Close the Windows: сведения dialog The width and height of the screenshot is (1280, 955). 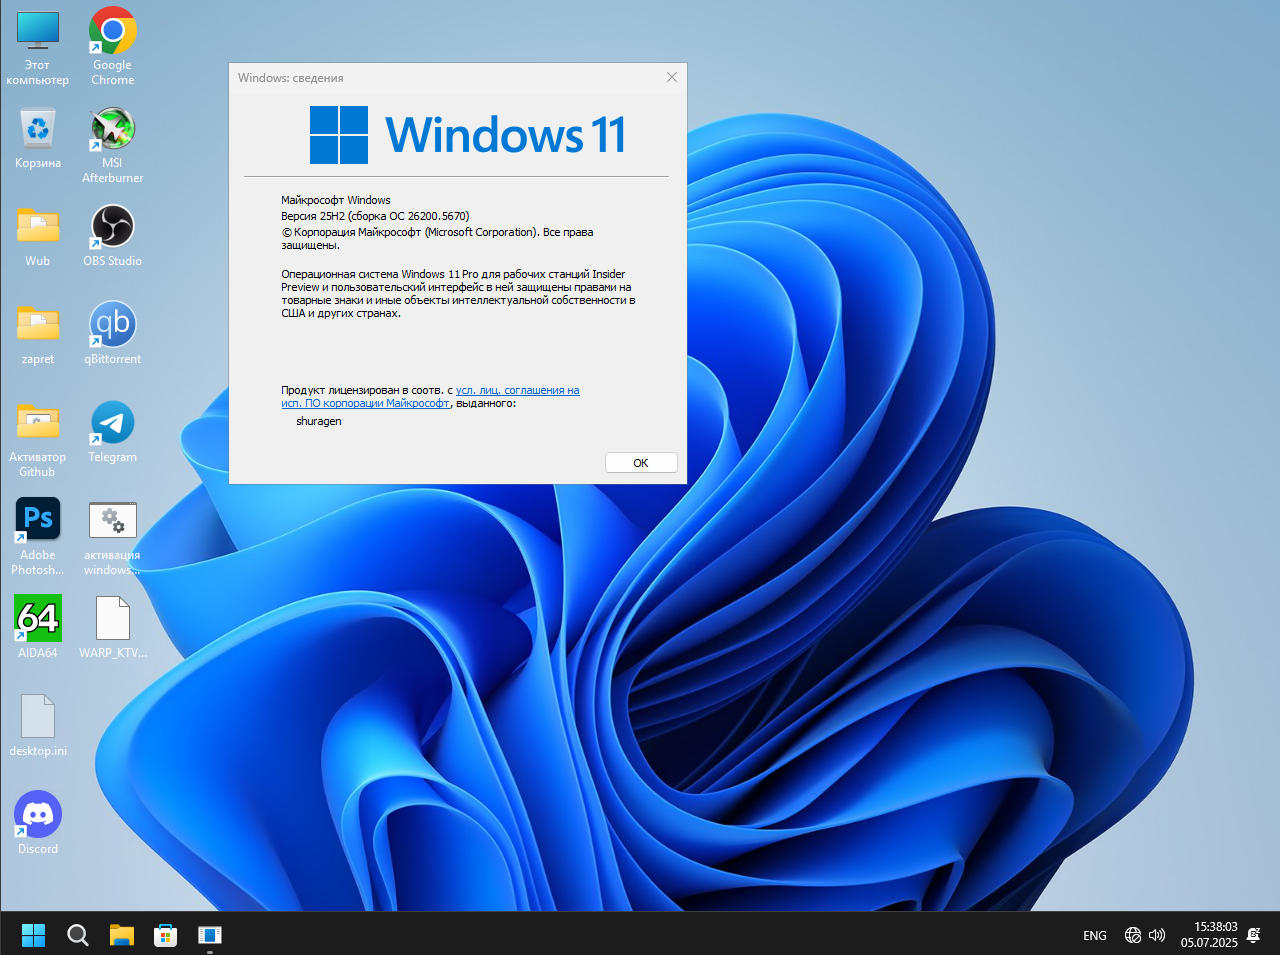[x=672, y=77]
